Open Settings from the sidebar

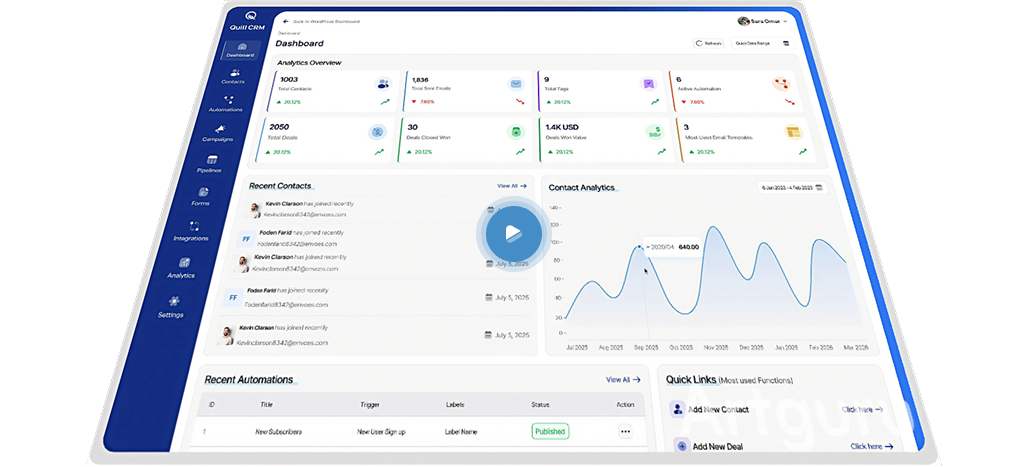[x=173, y=305]
